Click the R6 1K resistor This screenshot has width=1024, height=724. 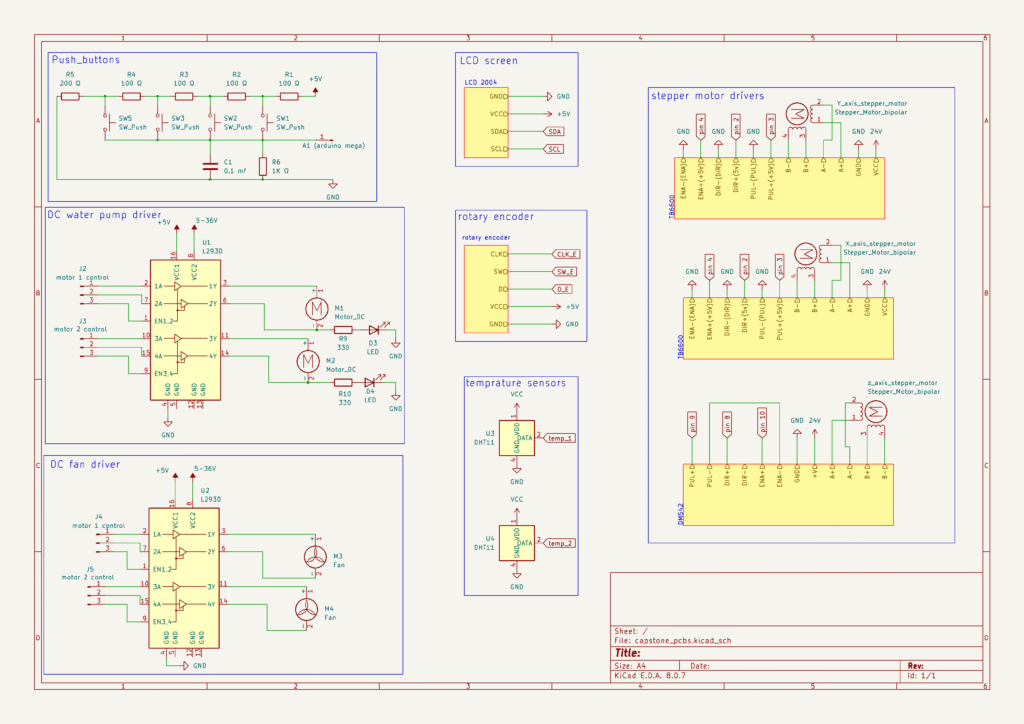(262, 166)
